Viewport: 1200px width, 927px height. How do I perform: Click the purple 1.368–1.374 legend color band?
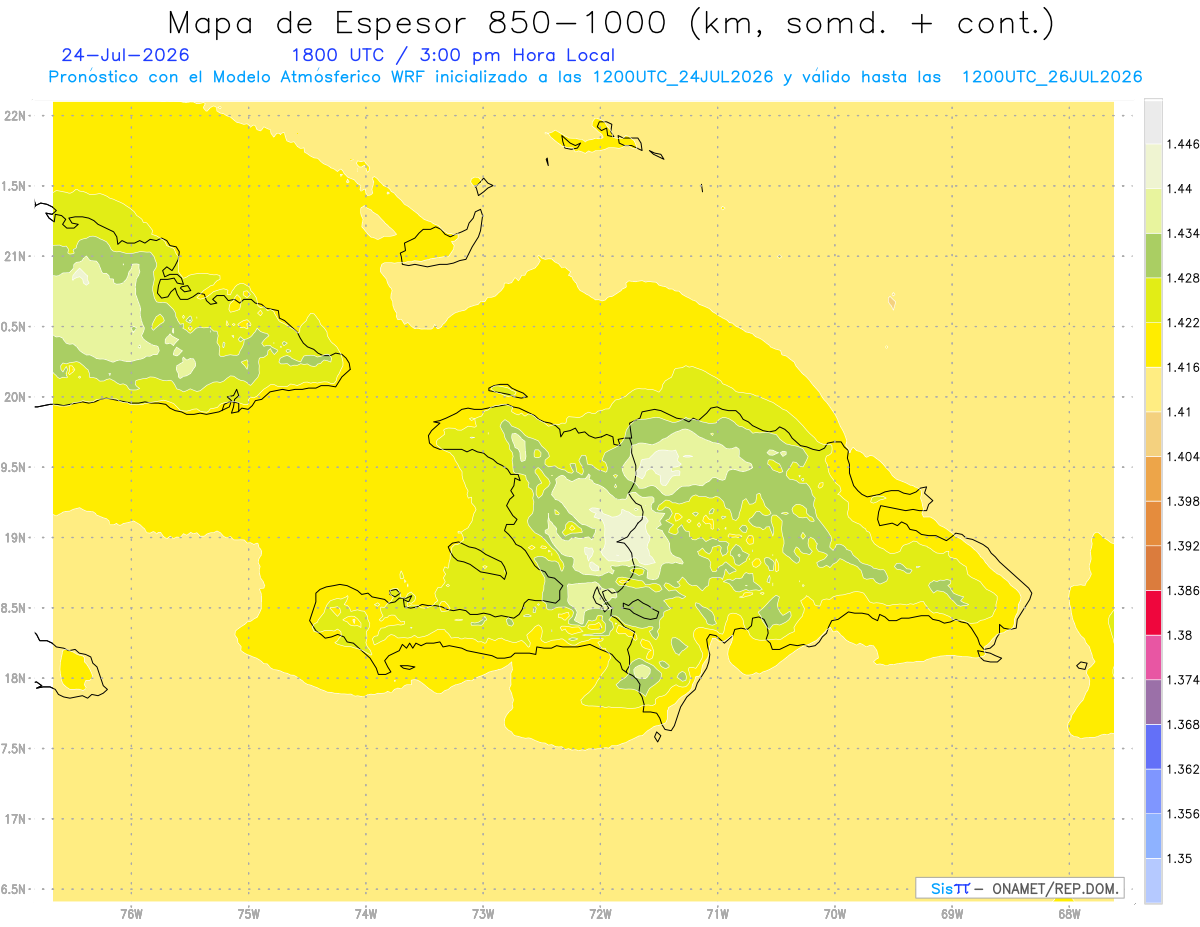(1153, 702)
